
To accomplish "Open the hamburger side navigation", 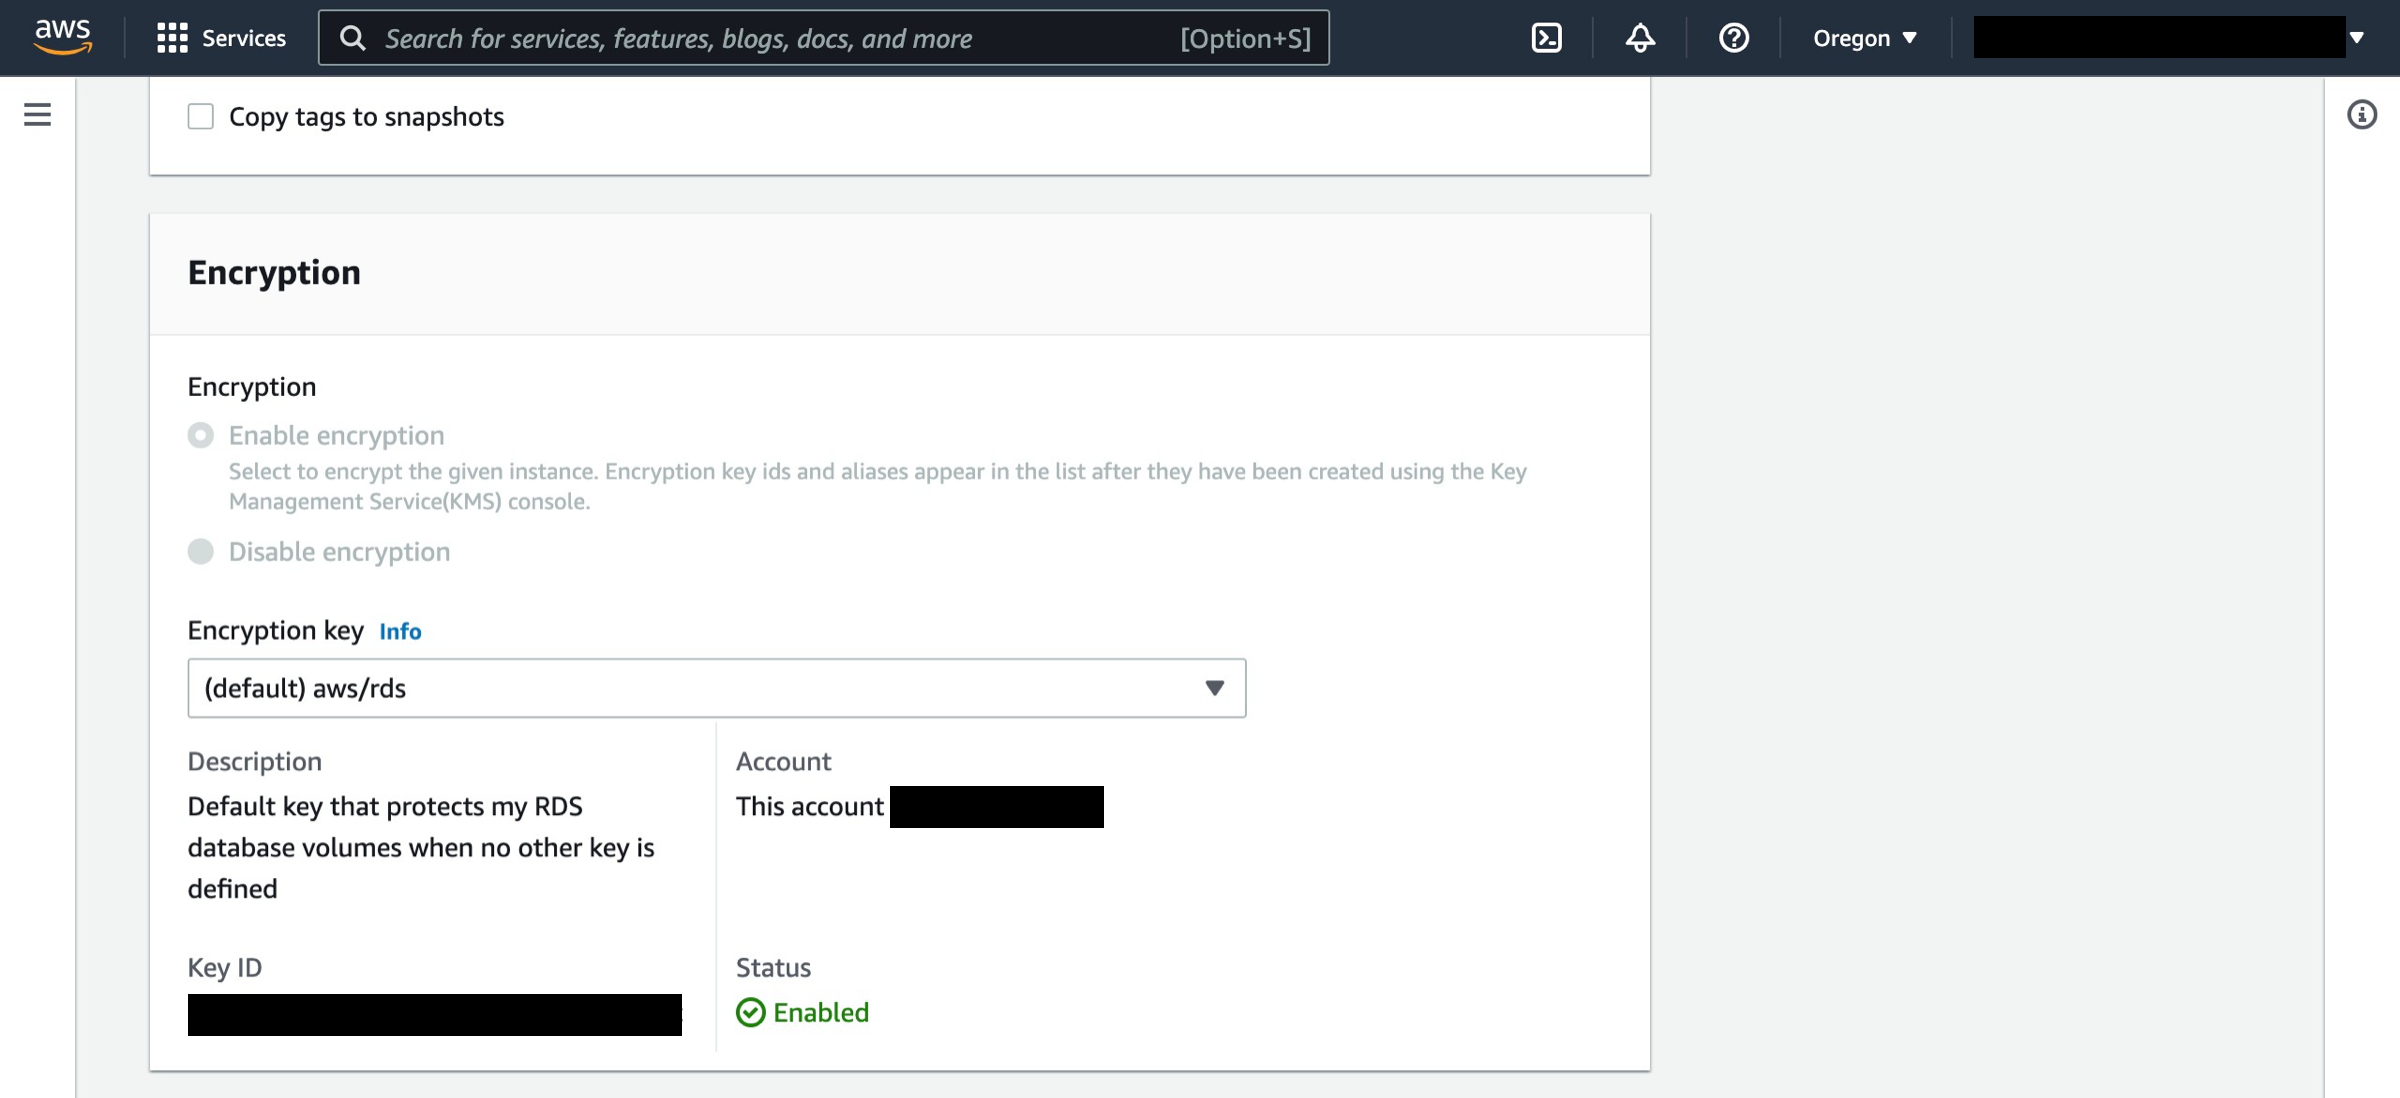I will pyautogui.click(x=37, y=115).
